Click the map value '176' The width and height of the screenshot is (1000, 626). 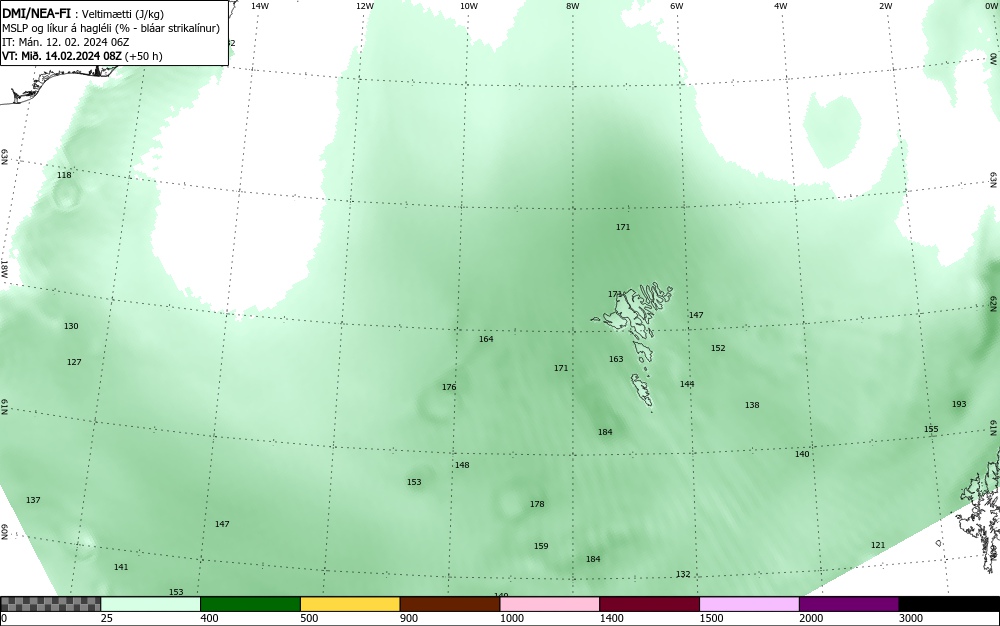(x=449, y=388)
